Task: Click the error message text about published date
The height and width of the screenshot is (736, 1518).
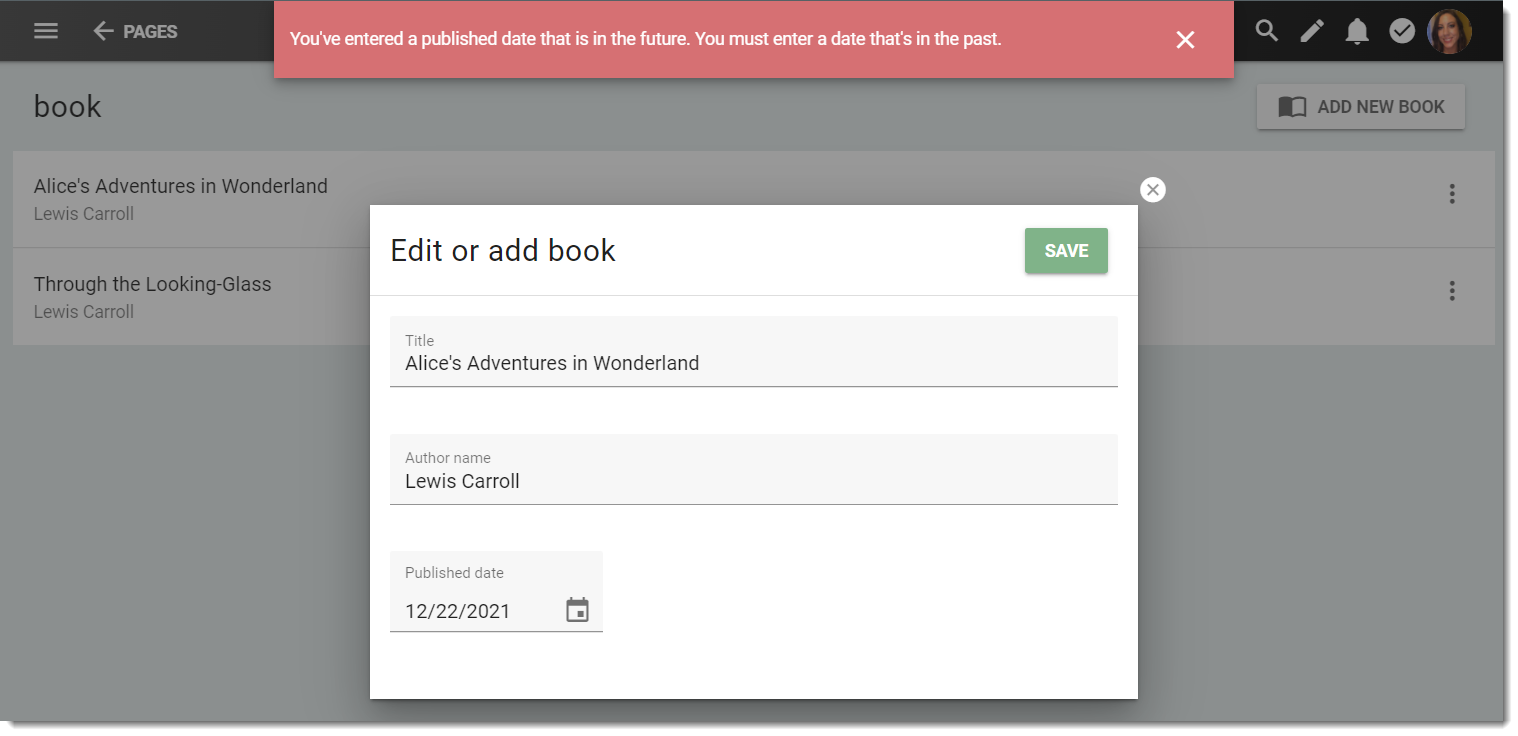Action: 646,39
